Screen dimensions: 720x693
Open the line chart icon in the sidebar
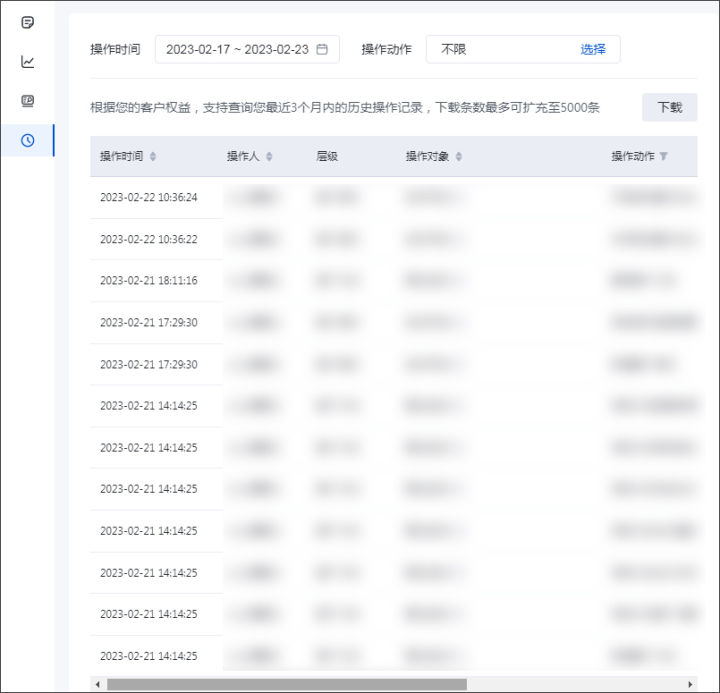[28, 62]
